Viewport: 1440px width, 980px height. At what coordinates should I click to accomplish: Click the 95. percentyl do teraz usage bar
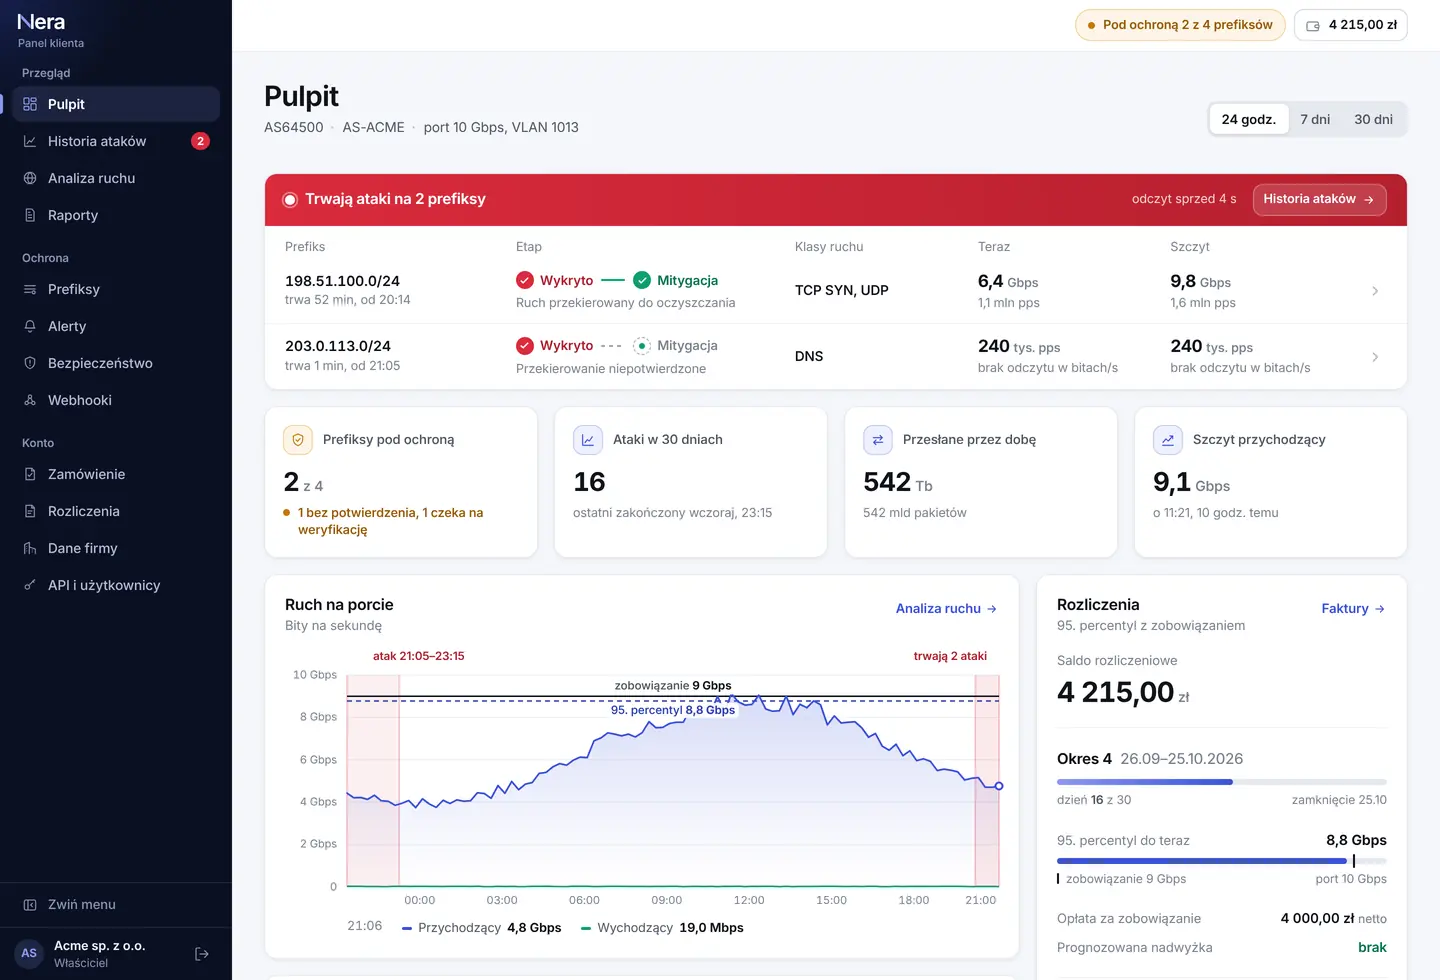coord(1222,861)
